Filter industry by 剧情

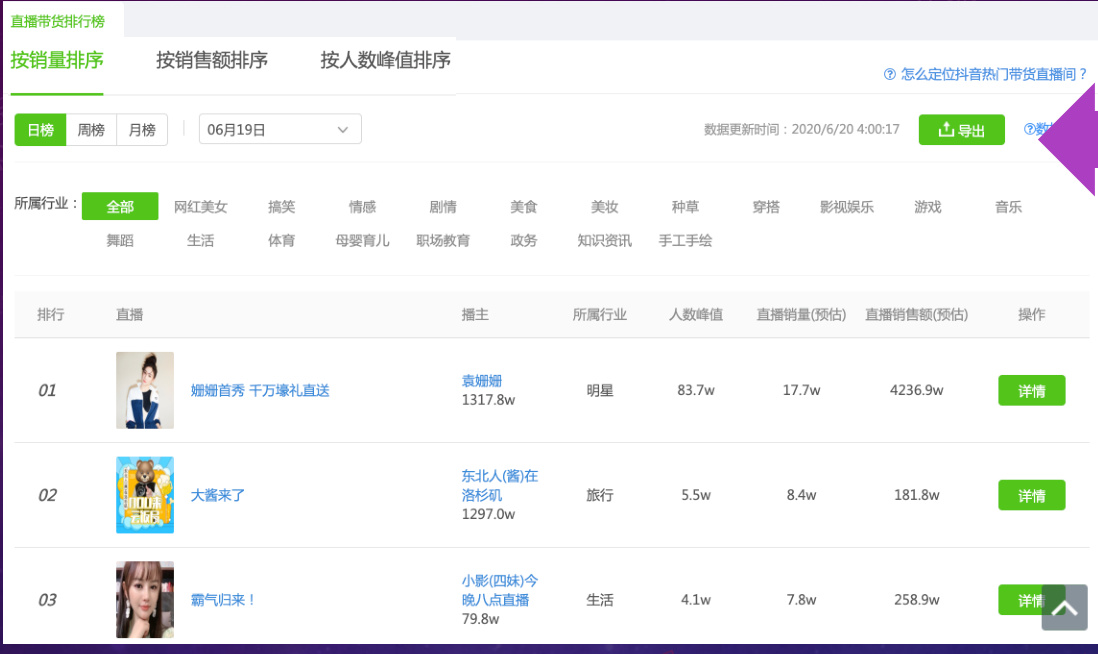[x=443, y=207]
